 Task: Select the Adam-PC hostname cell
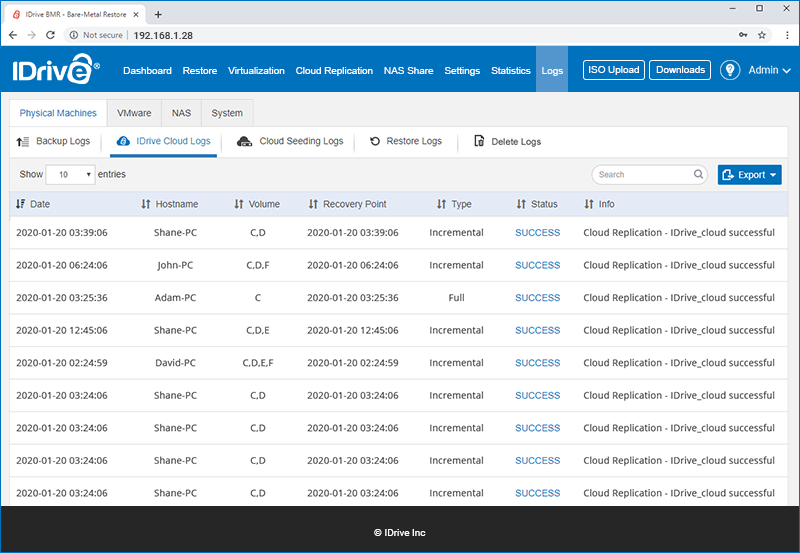(x=176, y=298)
